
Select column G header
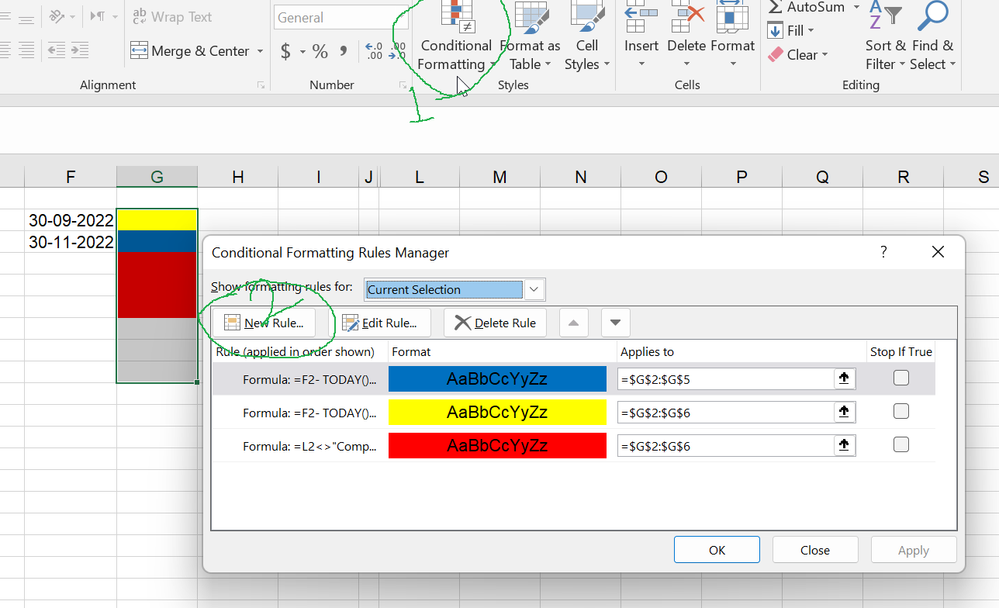157,177
